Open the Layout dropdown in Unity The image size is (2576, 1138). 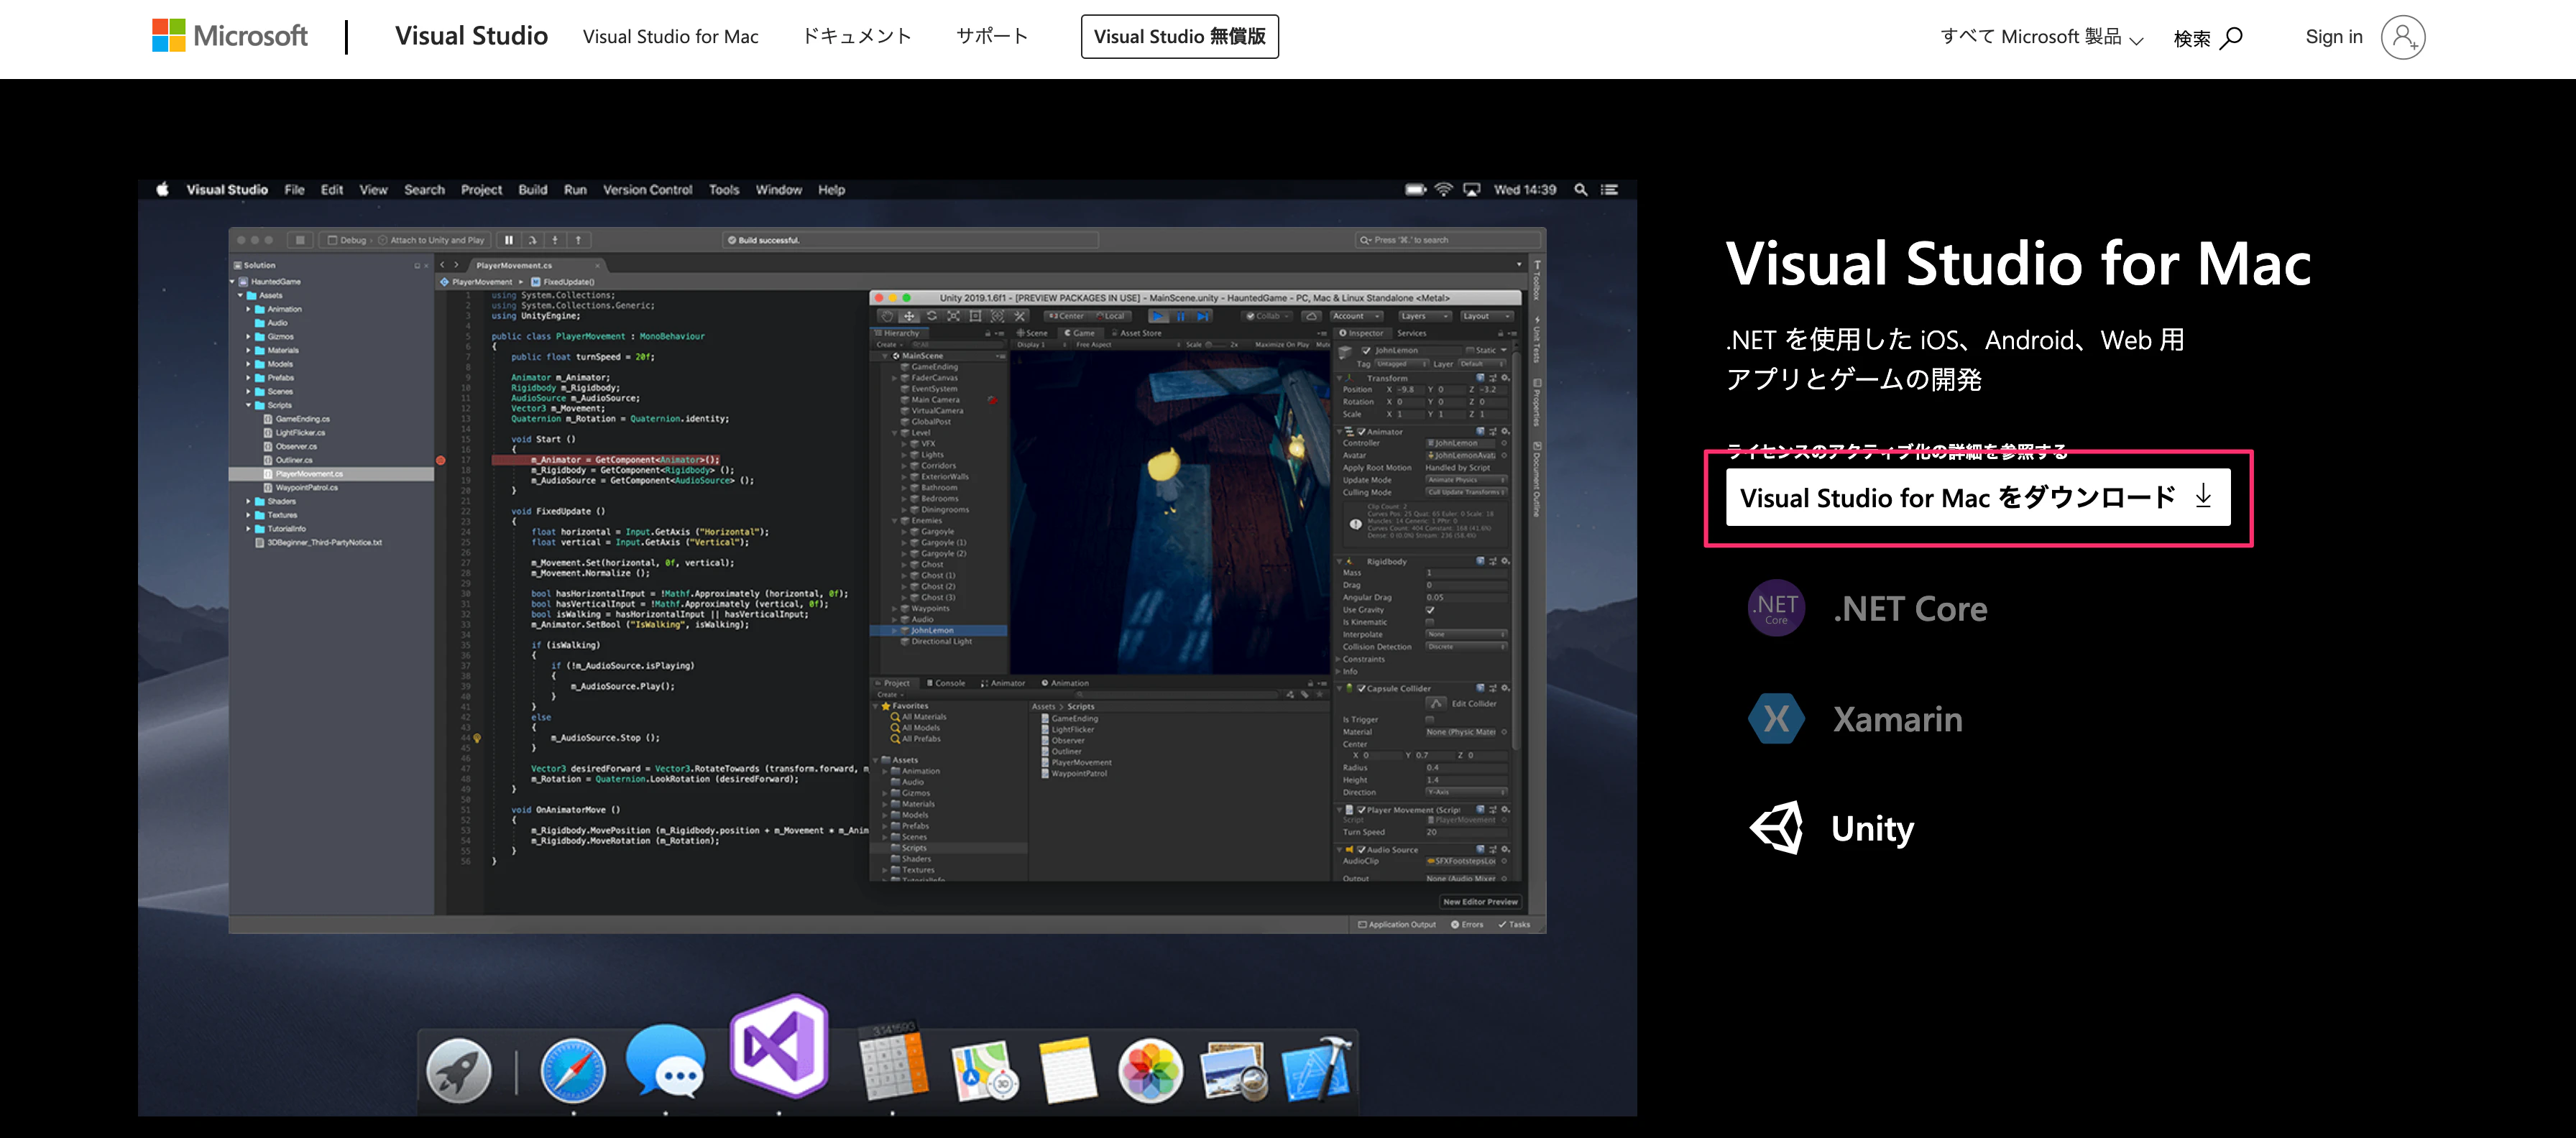tap(1487, 316)
